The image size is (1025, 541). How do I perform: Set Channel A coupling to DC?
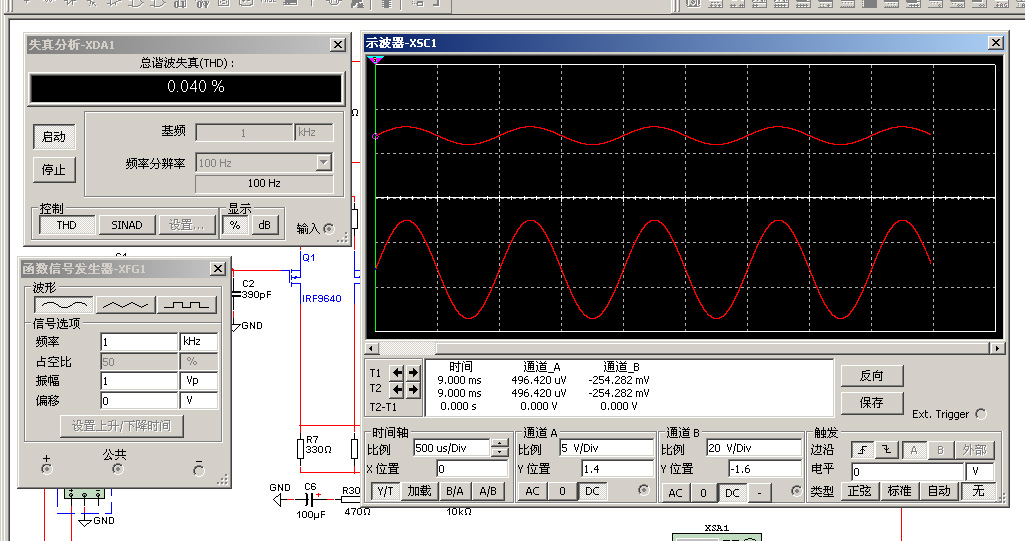click(x=592, y=491)
